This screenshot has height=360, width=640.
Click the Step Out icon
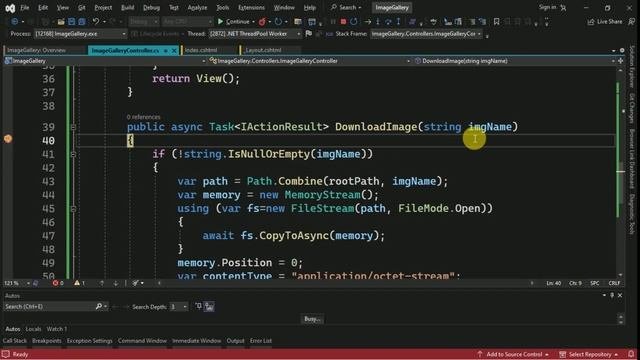[x=398, y=22]
